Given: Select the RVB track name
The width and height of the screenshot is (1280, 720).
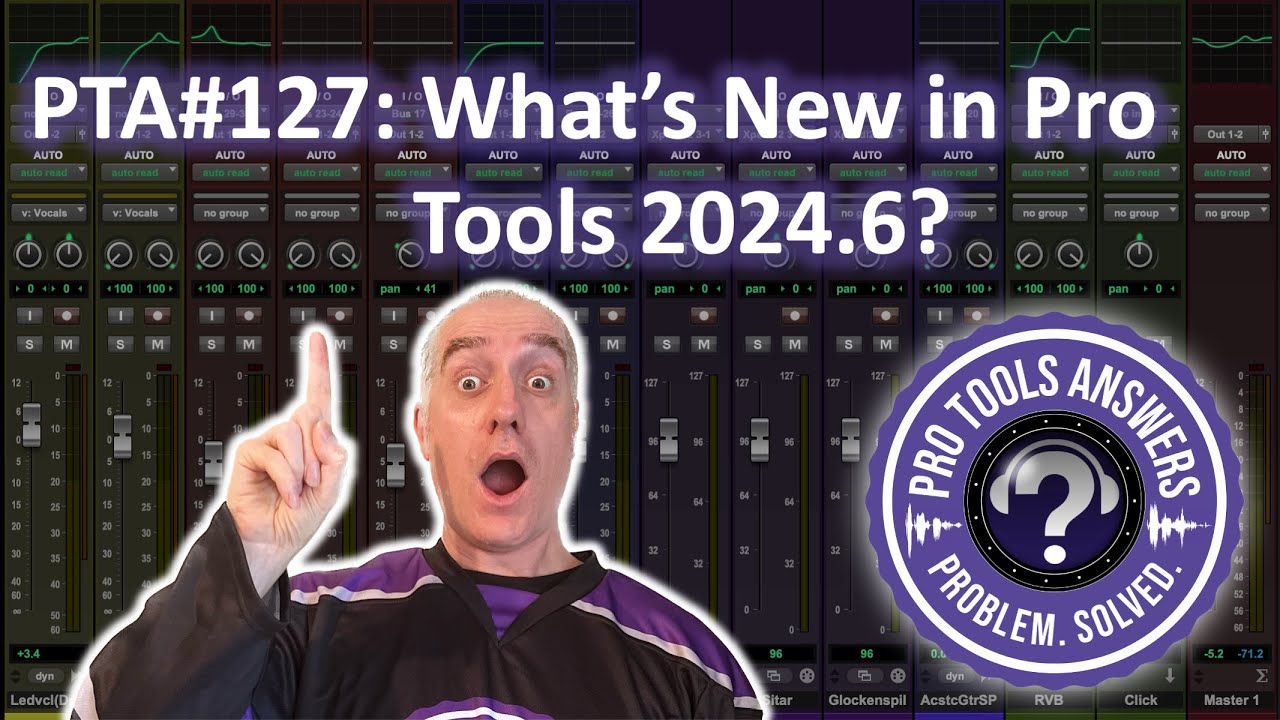Looking at the screenshot, I should (1049, 700).
